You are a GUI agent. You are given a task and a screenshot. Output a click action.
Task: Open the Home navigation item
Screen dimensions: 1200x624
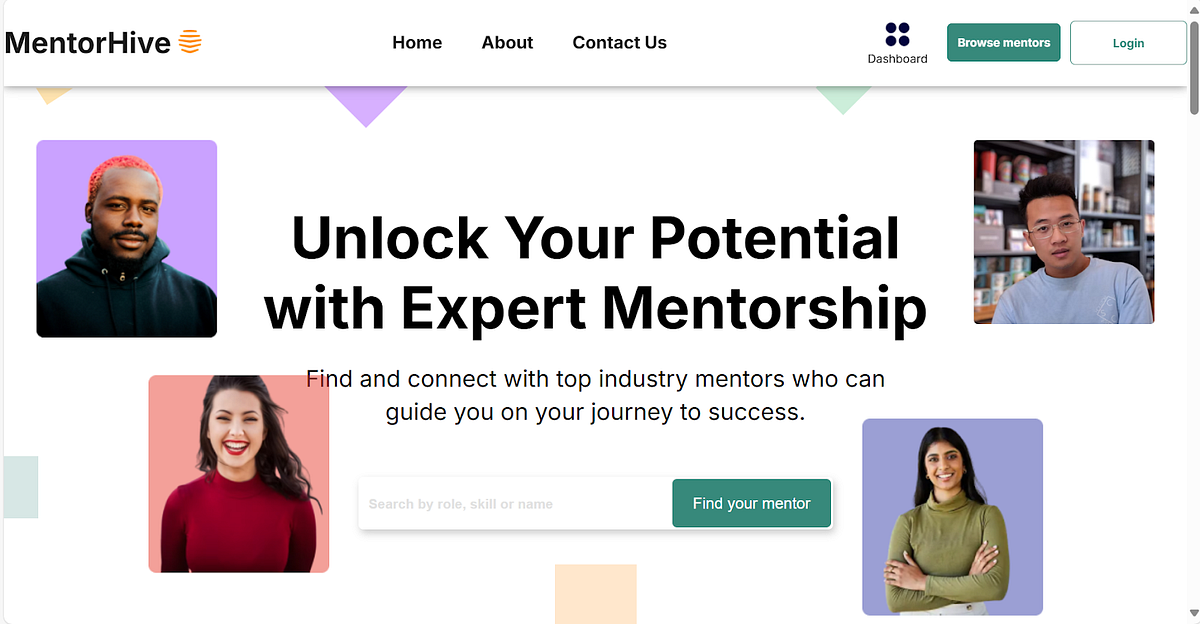click(x=416, y=42)
